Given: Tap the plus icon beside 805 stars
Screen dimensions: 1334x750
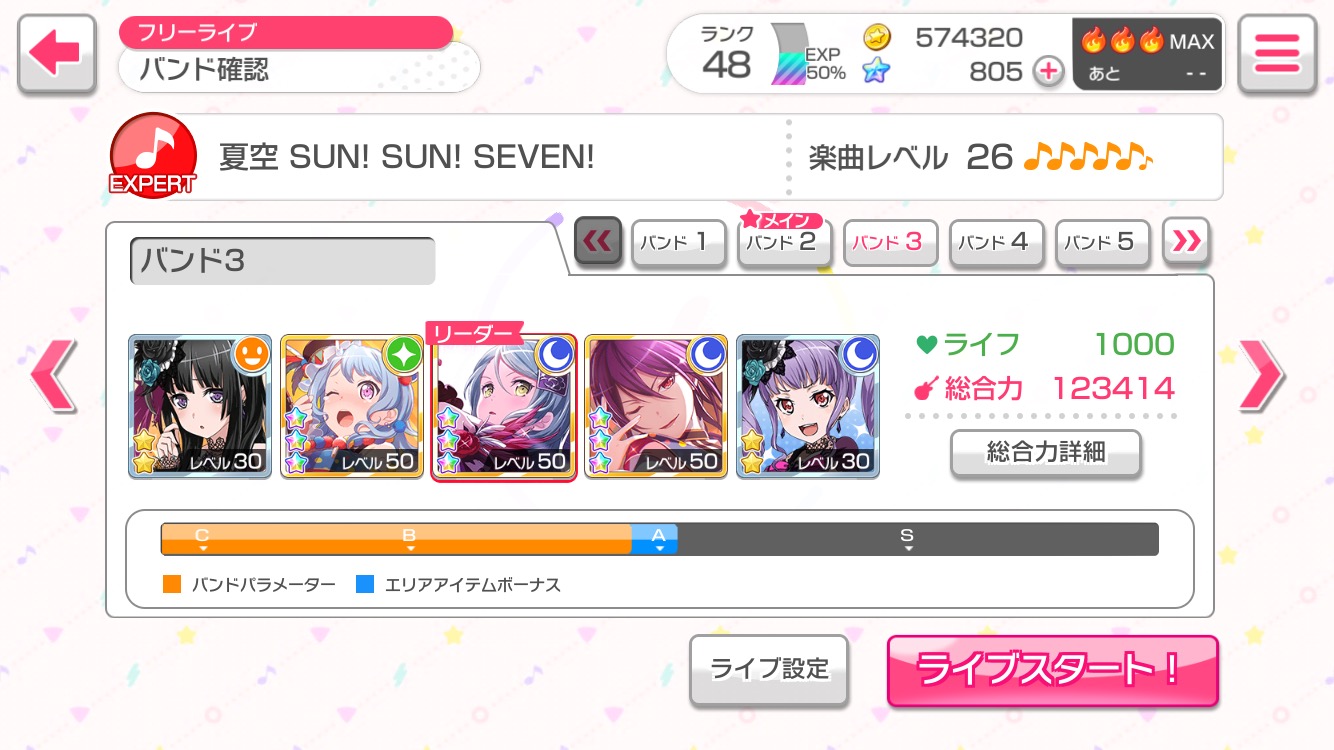Looking at the screenshot, I should [1048, 72].
